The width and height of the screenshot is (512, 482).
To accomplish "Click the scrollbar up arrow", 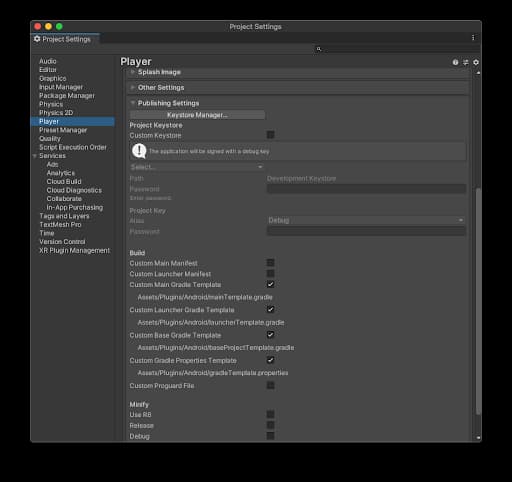I will point(478,72).
